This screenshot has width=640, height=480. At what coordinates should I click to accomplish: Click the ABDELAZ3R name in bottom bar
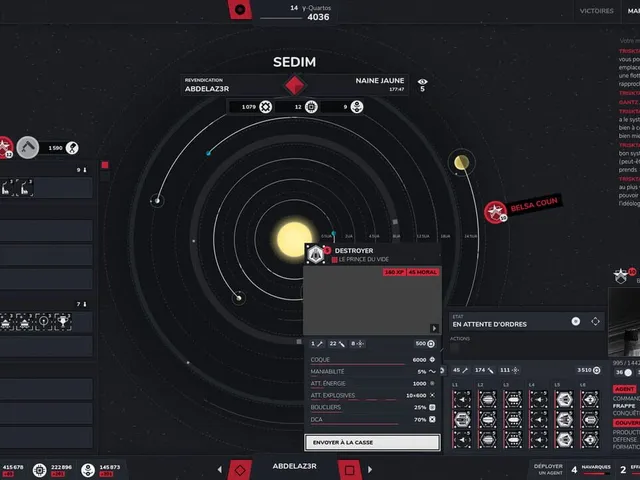point(295,466)
